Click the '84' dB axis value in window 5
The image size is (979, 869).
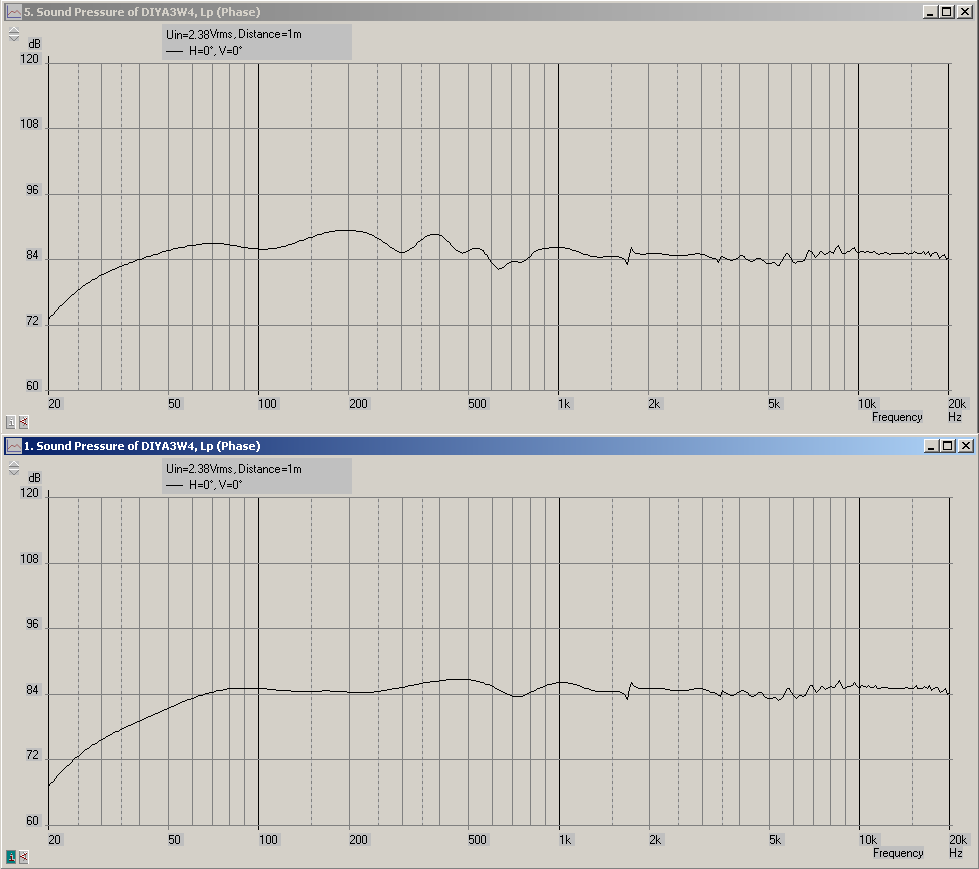coord(32,255)
